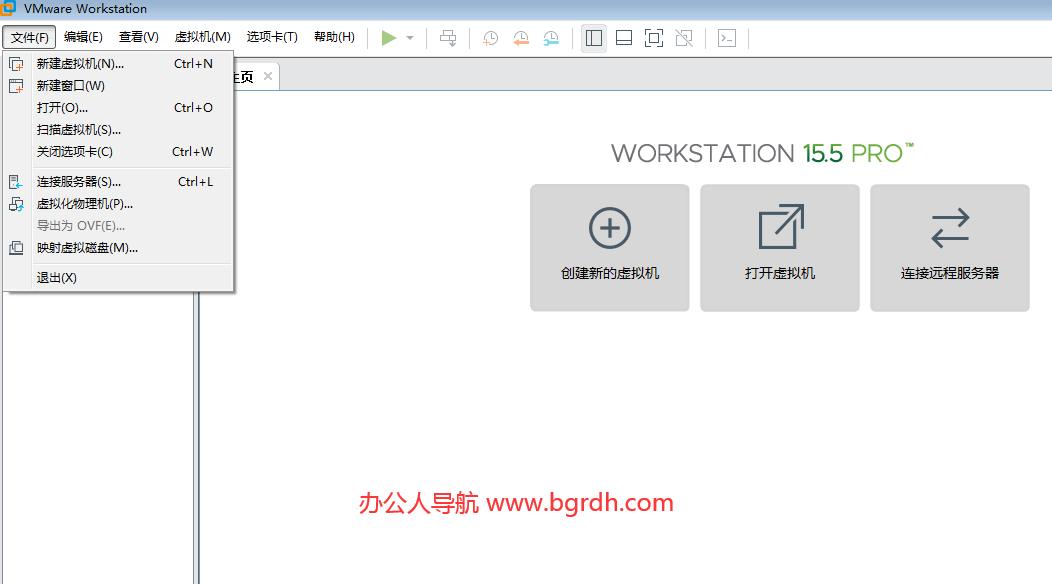Enter full screen mode from the toolbar
The height and width of the screenshot is (584, 1052).
[x=653, y=38]
